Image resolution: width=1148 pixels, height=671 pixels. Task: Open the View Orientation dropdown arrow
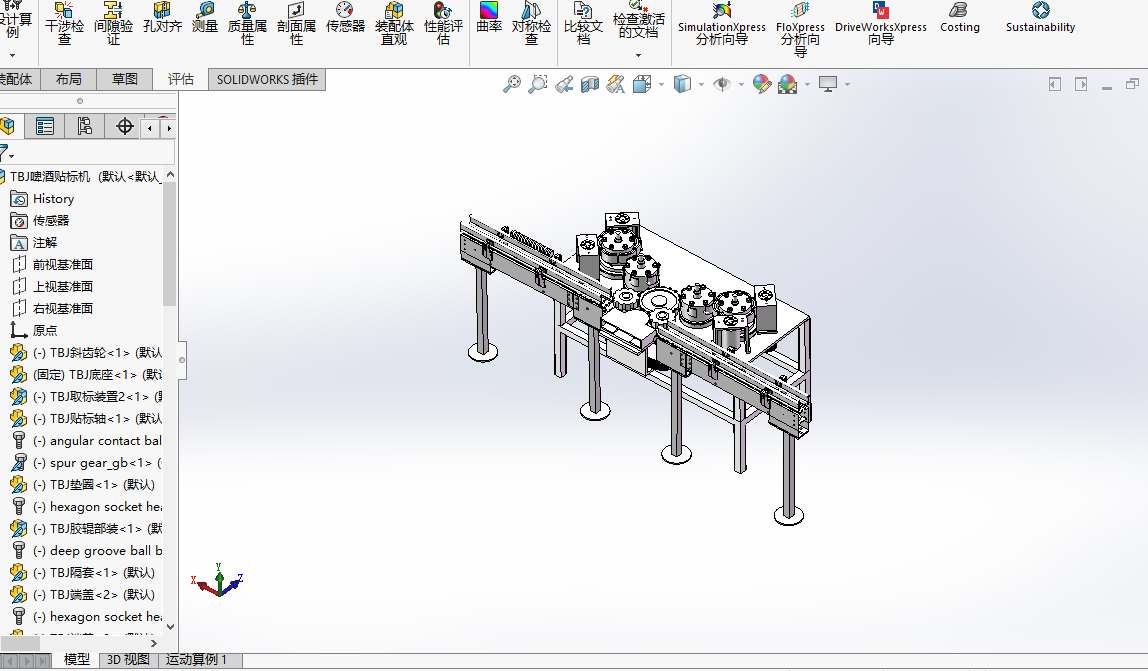(x=661, y=84)
